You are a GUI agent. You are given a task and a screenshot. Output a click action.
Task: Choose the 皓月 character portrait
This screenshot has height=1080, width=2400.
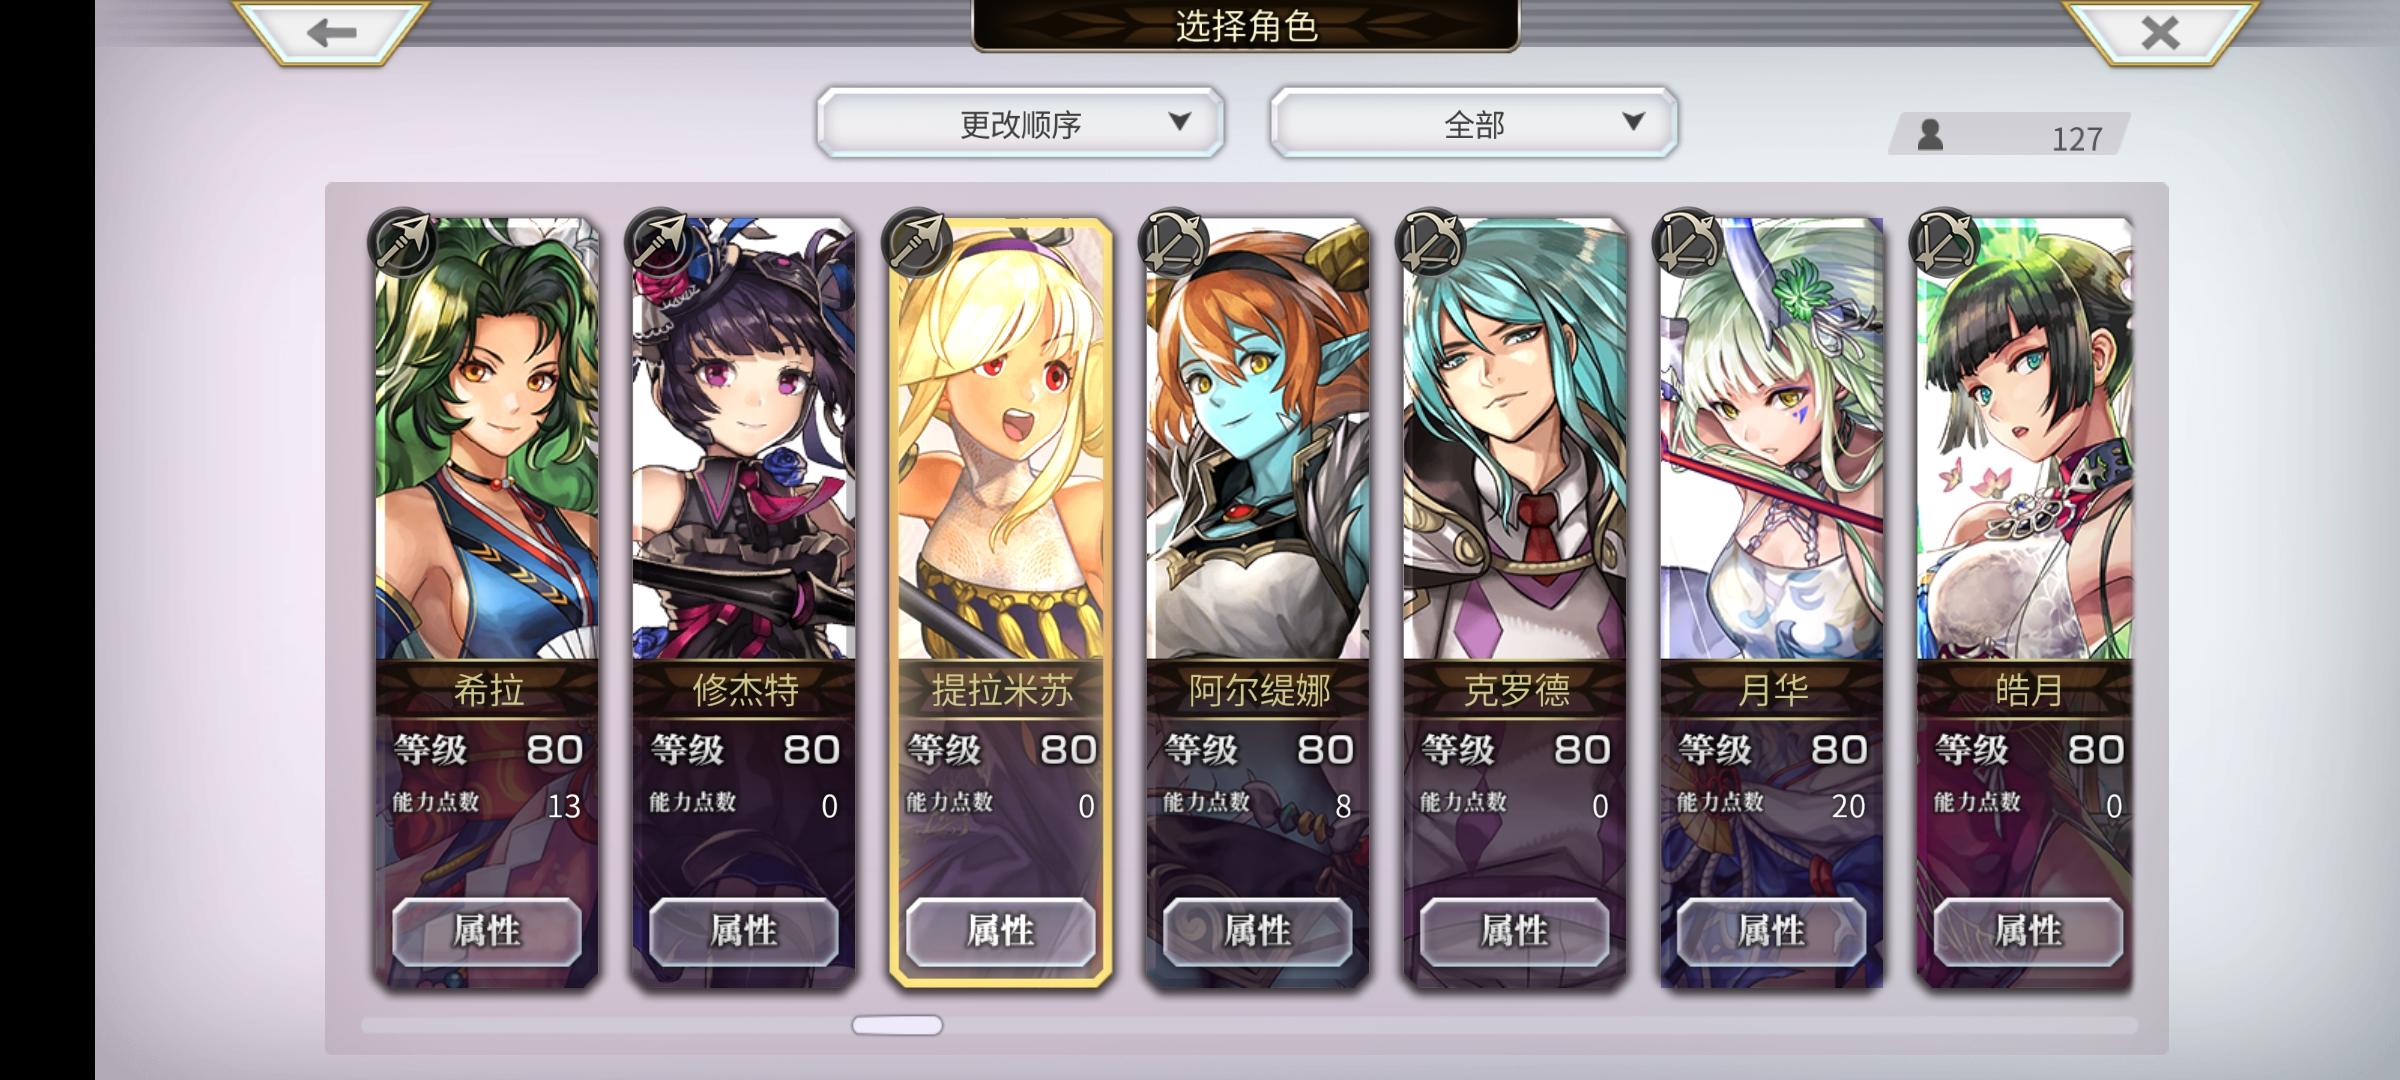pyautogui.click(x=2025, y=438)
